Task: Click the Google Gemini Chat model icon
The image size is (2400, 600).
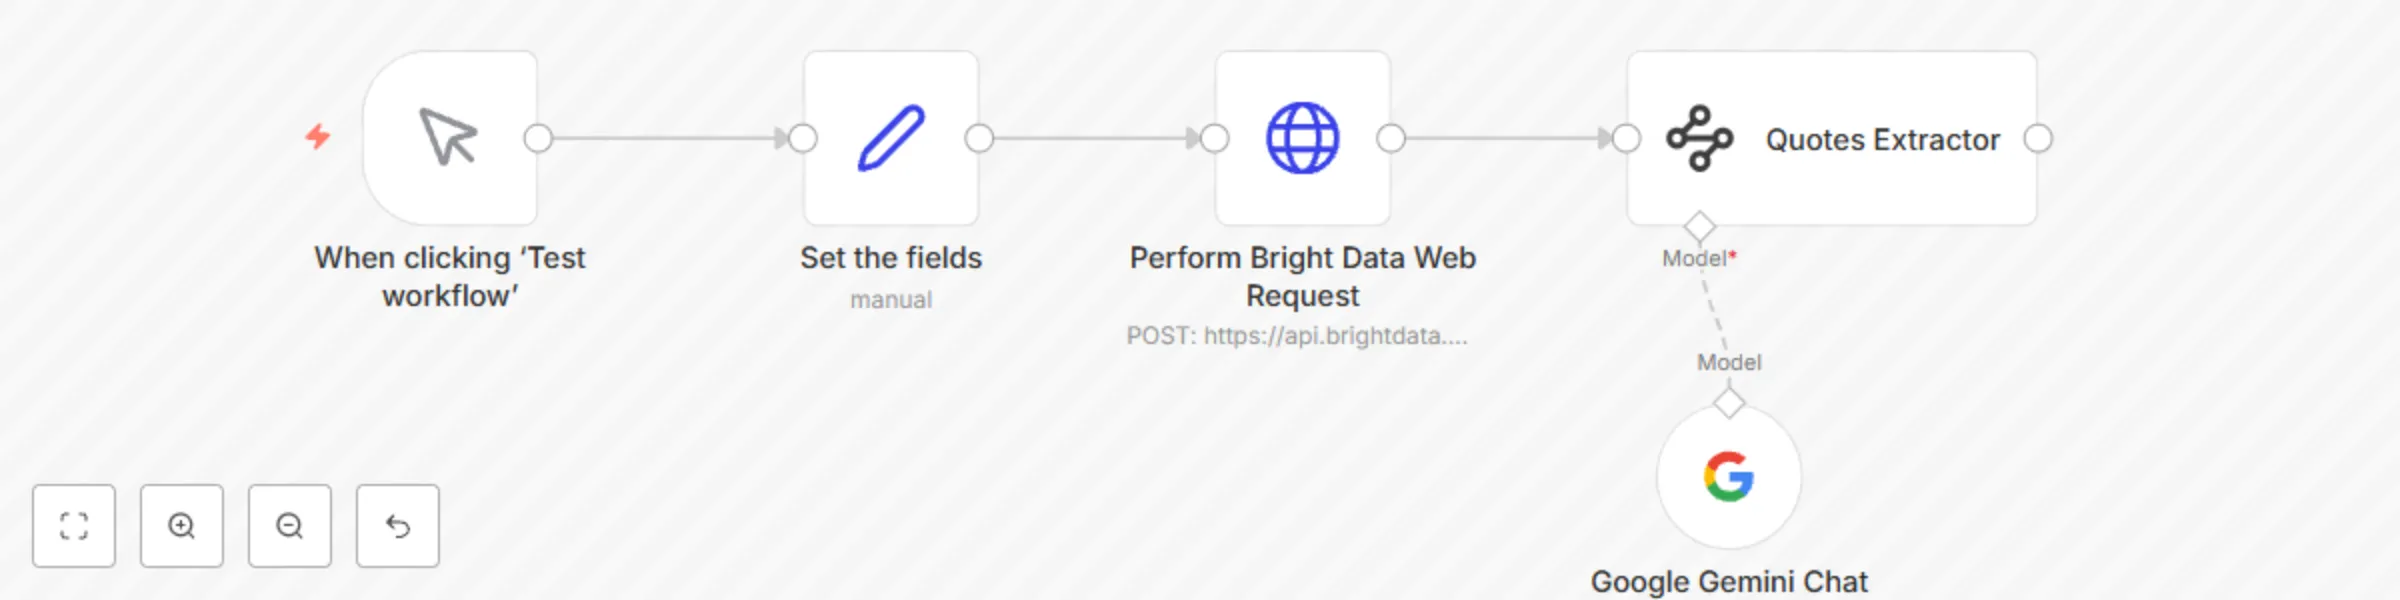Action: (x=1729, y=478)
